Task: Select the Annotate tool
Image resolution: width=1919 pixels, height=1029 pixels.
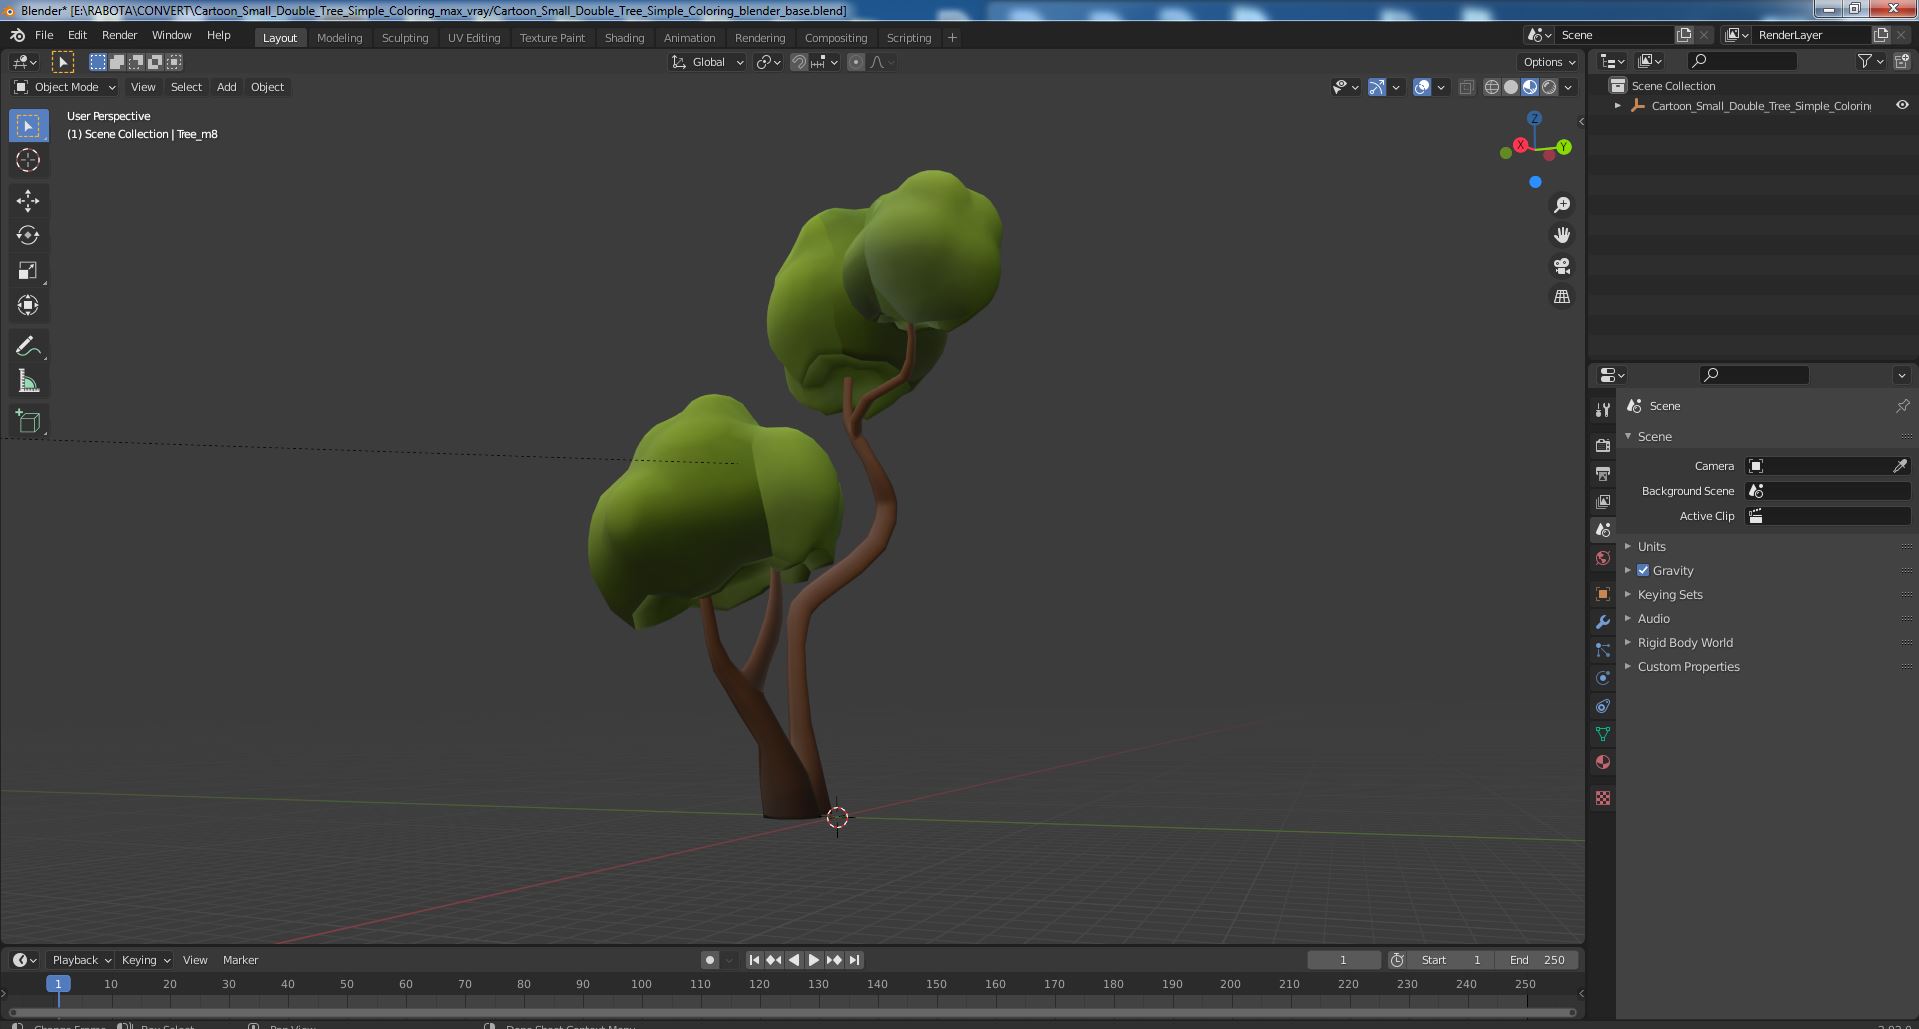Action: click(x=28, y=346)
